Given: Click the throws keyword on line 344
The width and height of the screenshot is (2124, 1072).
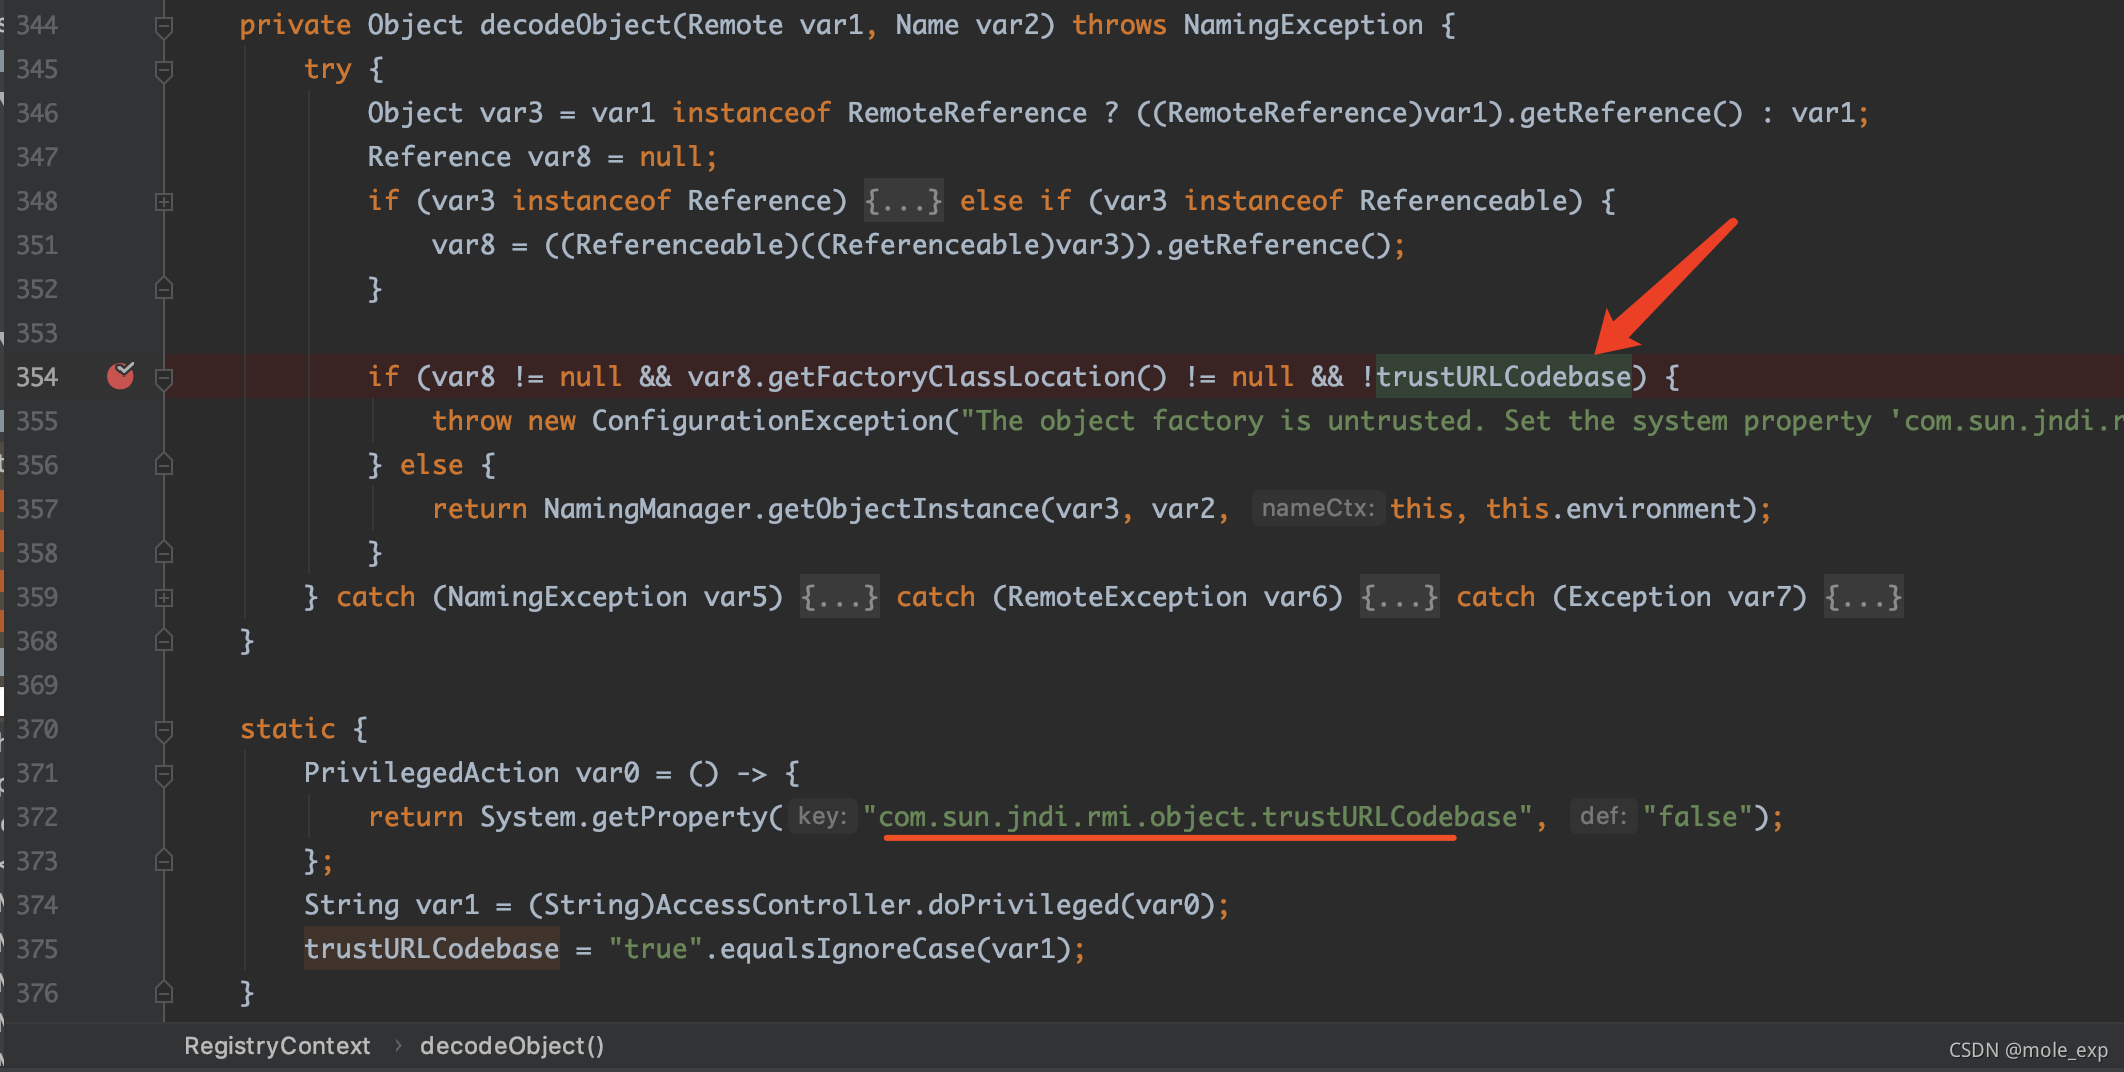Looking at the screenshot, I should (x=1119, y=25).
